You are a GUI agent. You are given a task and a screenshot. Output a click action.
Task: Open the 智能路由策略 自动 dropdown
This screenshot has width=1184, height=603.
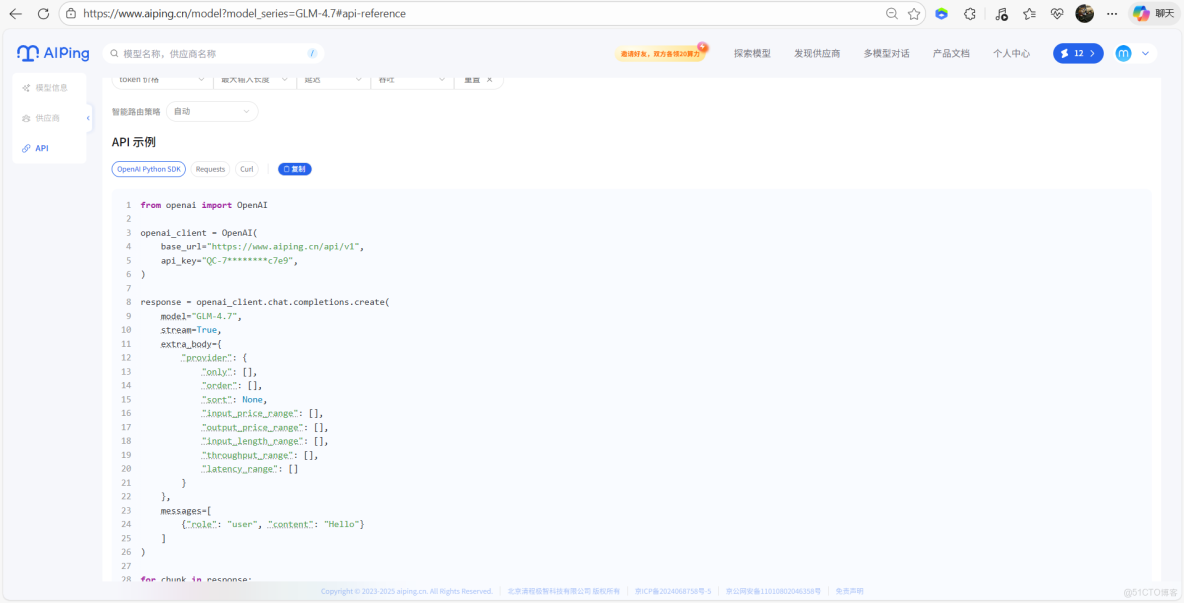tap(211, 111)
